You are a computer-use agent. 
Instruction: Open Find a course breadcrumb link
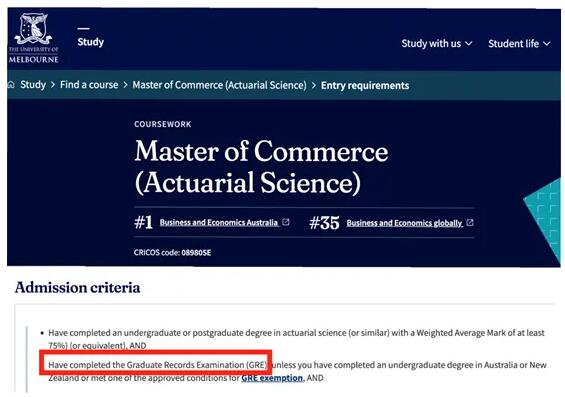(89, 85)
